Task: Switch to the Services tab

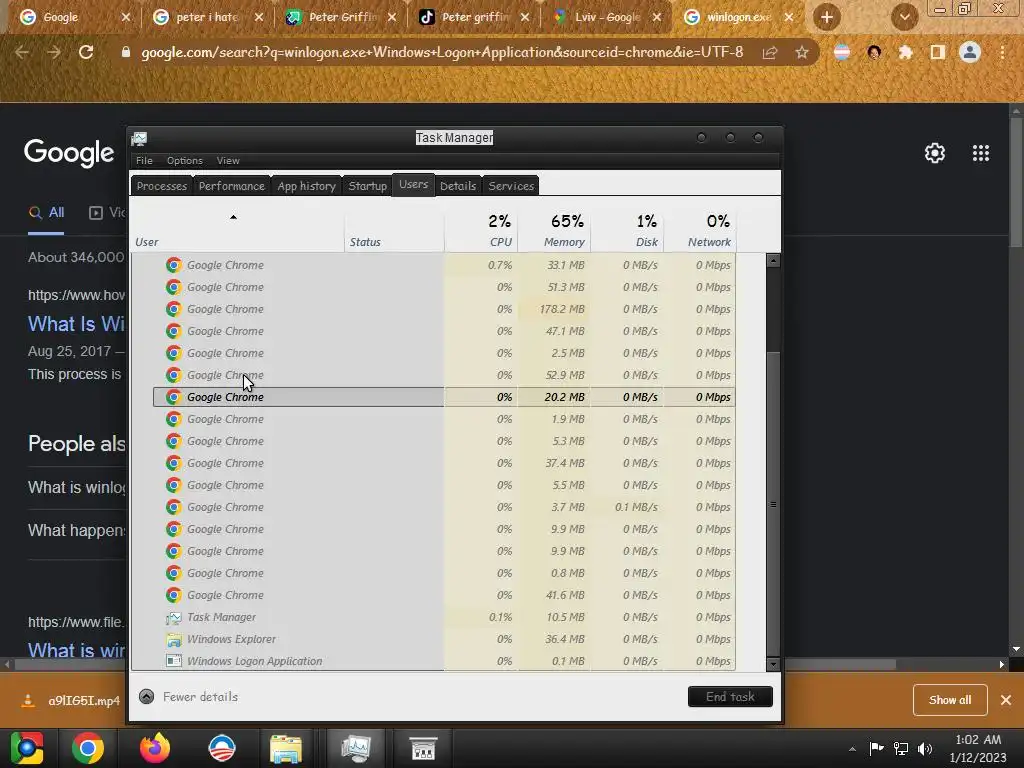Action: [x=511, y=185]
